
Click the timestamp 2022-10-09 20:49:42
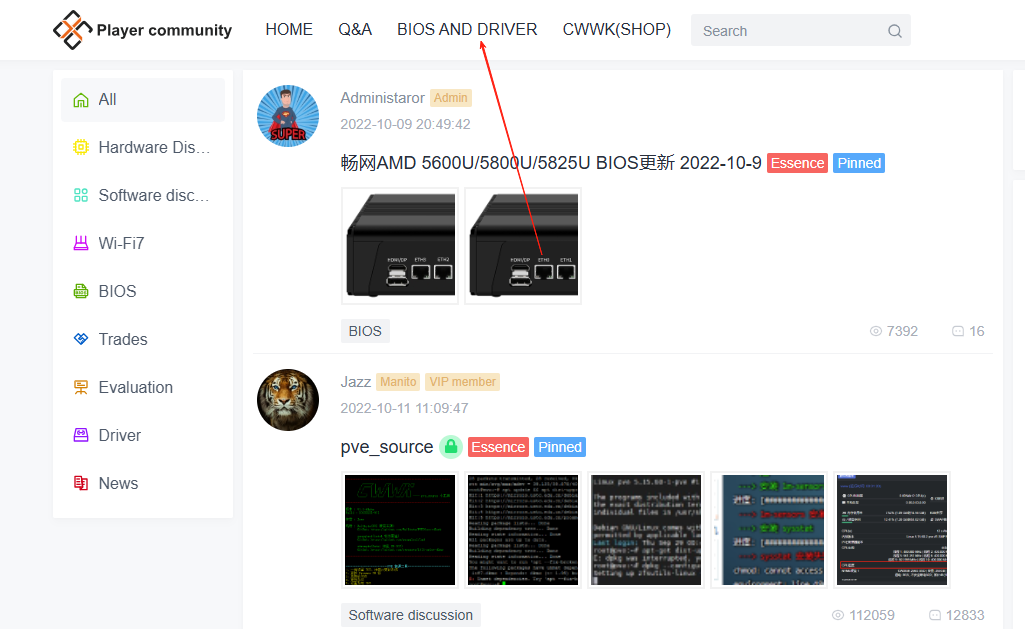point(405,124)
